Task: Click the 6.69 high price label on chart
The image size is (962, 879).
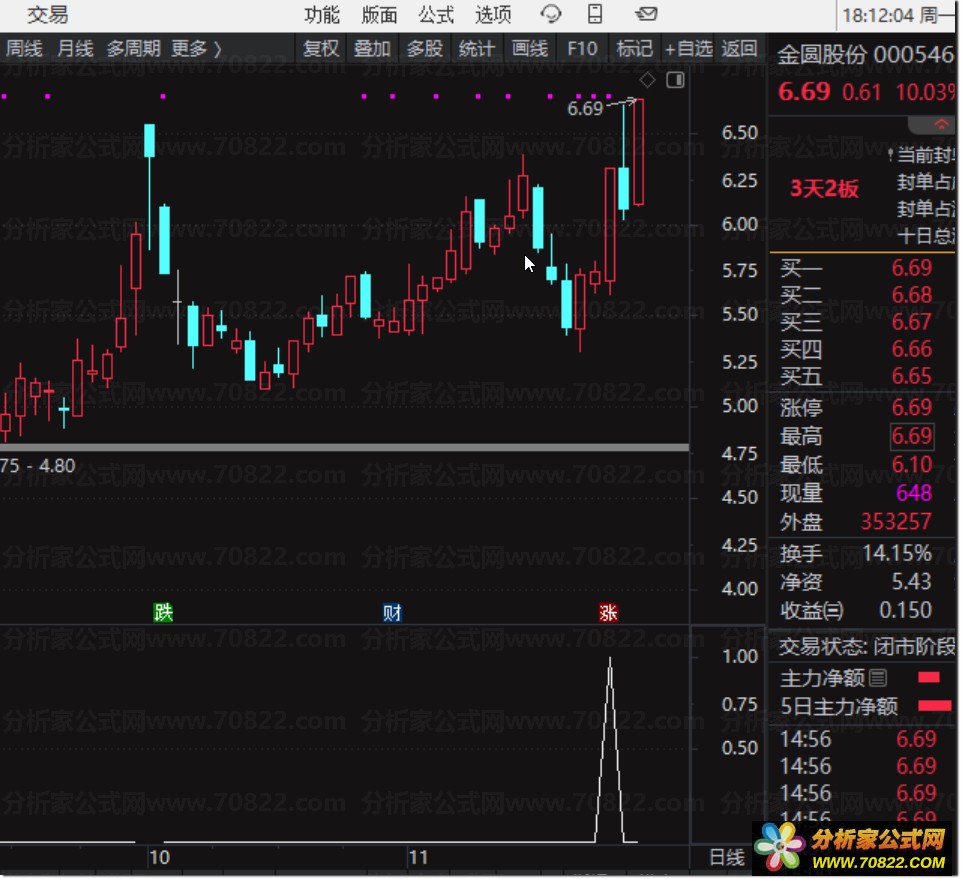Action: [585, 109]
